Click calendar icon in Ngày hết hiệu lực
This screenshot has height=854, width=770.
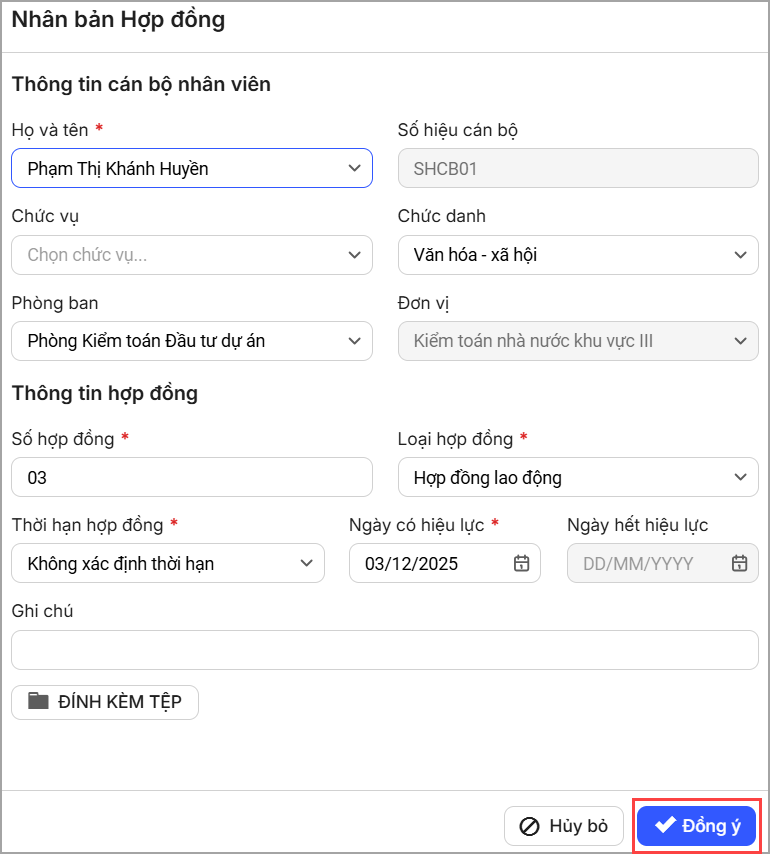739,563
